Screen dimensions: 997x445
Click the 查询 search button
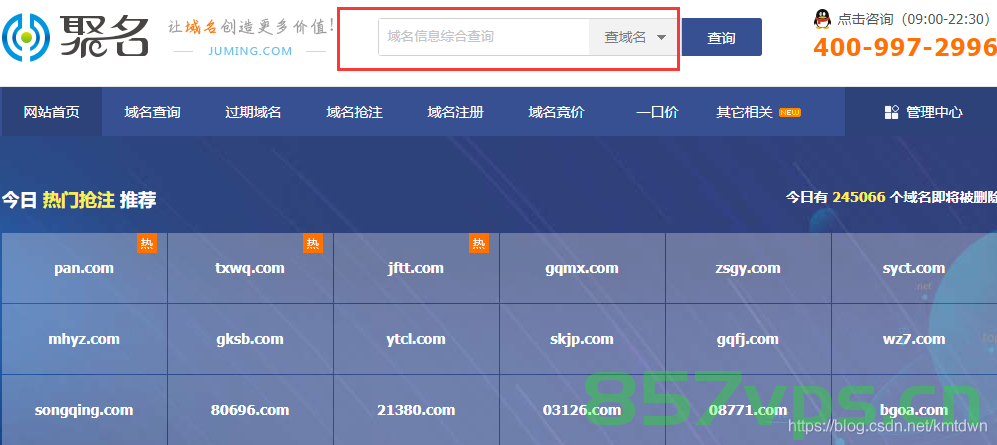point(722,38)
